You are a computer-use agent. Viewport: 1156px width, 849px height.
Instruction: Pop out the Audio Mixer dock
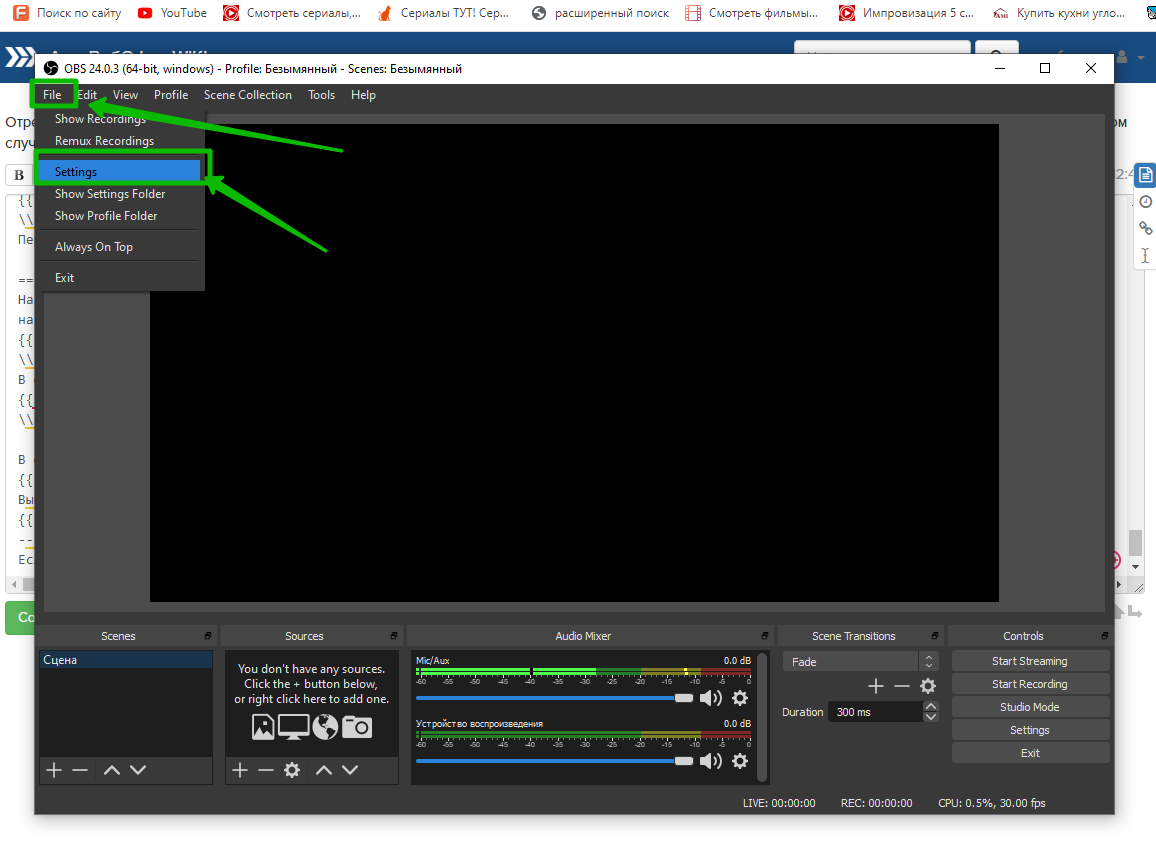(x=764, y=636)
